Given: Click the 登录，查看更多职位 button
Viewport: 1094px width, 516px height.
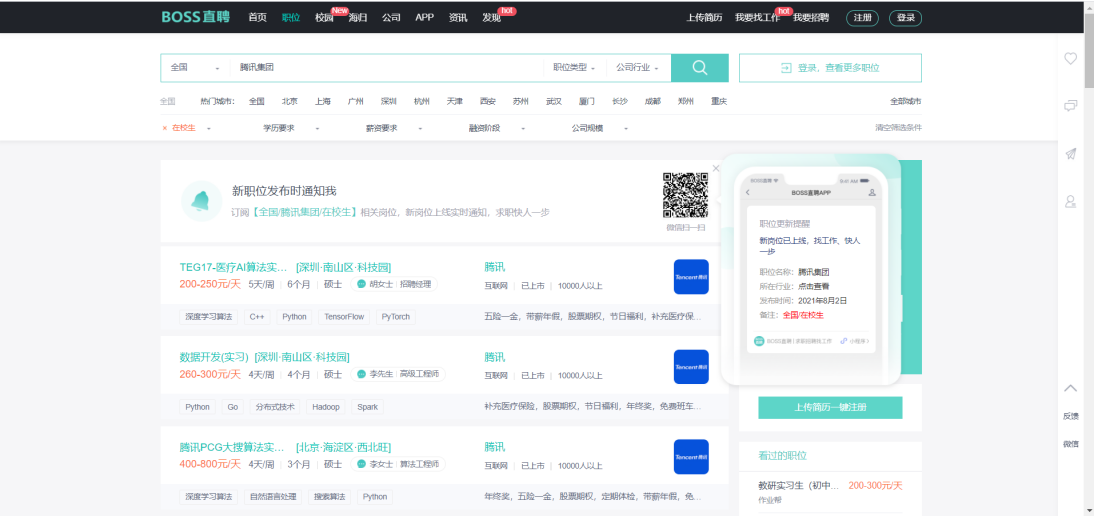Looking at the screenshot, I should pos(830,68).
